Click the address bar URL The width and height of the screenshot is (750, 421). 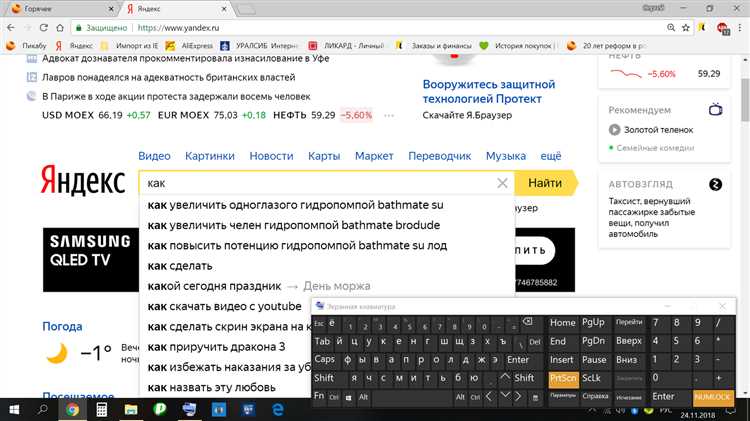pyautogui.click(x=178, y=28)
